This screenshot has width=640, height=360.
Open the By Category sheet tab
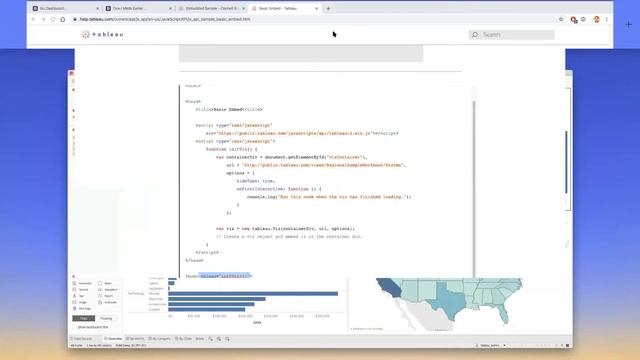(x=160, y=339)
